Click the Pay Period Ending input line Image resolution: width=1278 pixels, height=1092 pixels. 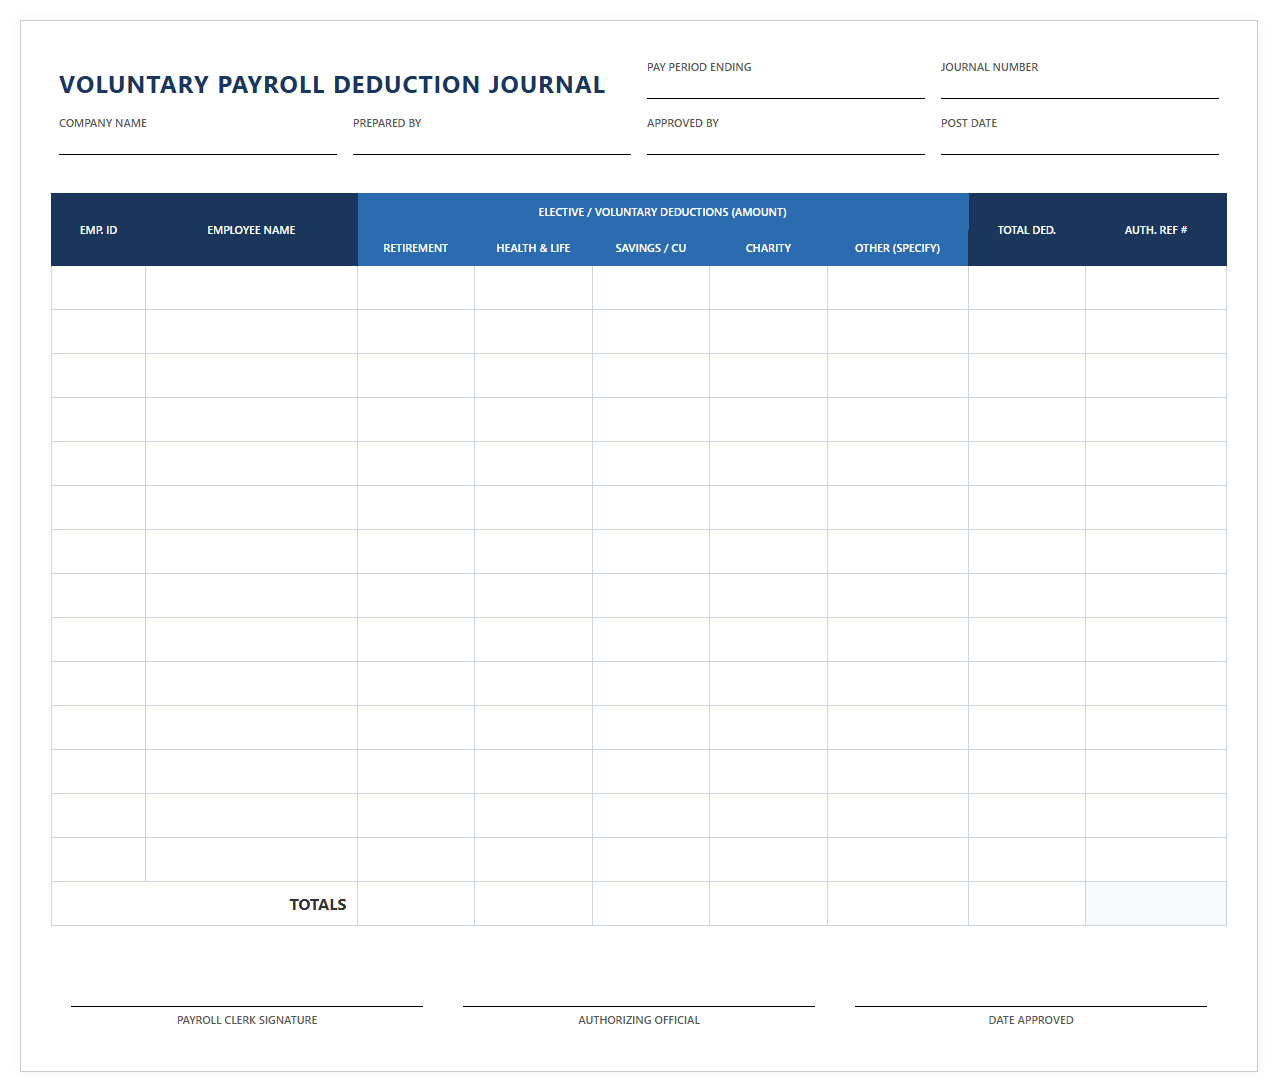coord(785,88)
